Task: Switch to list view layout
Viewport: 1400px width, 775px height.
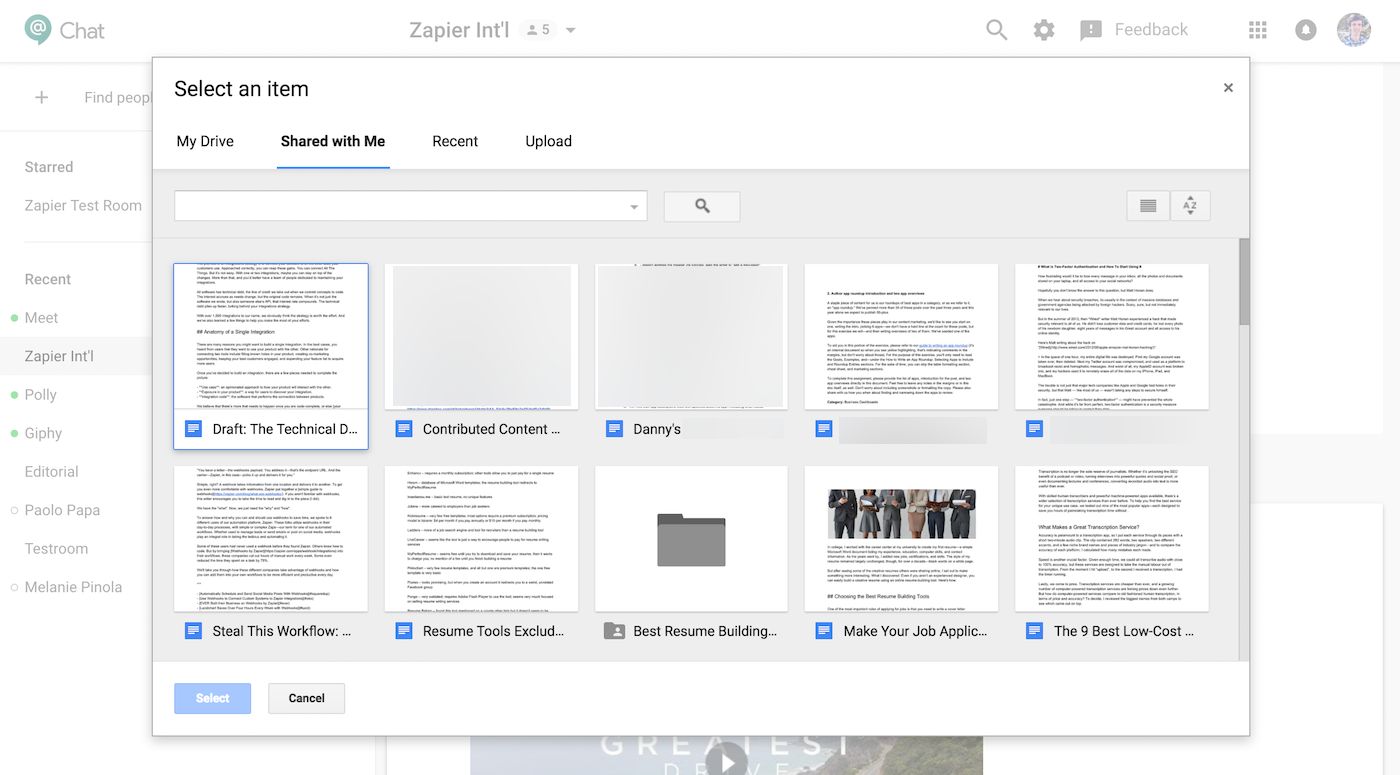Action: pyautogui.click(x=1148, y=206)
